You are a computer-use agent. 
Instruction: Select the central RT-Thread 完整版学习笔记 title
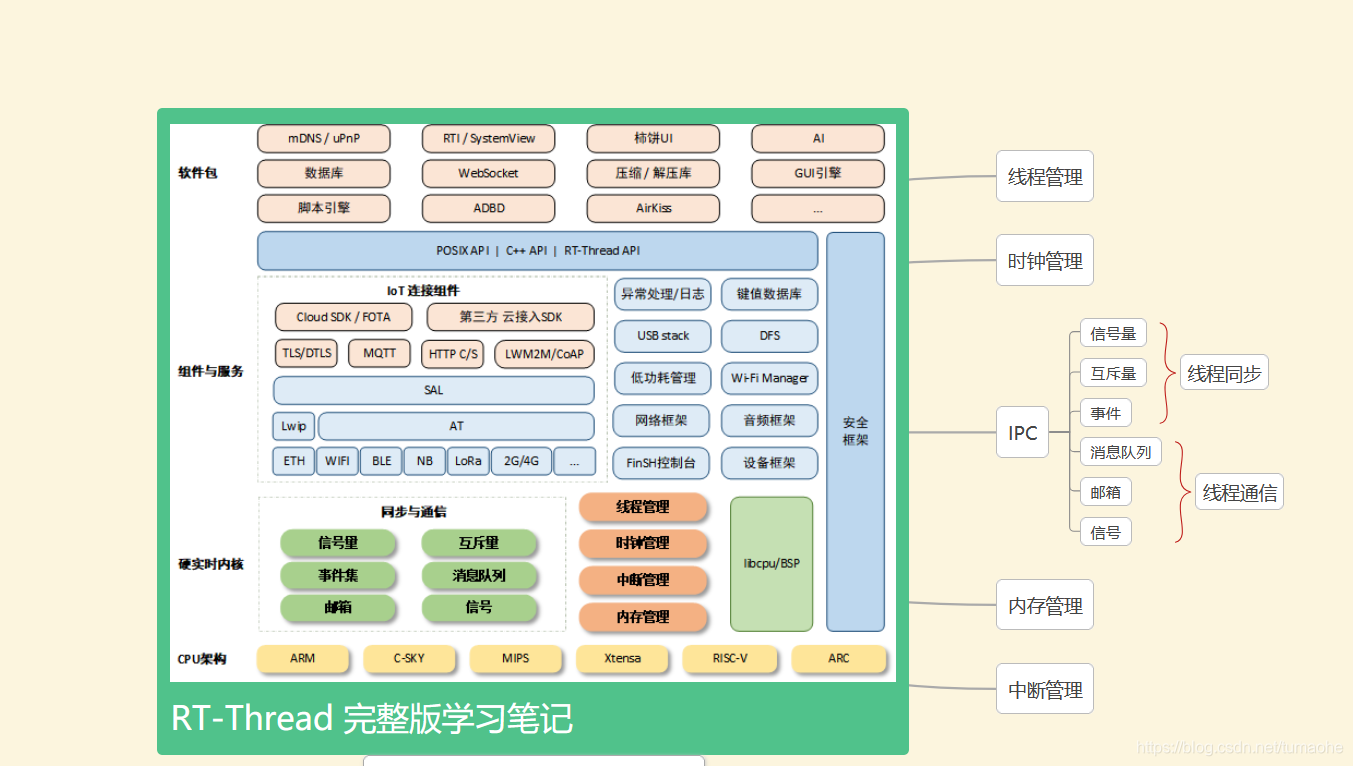[x=372, y=719]
